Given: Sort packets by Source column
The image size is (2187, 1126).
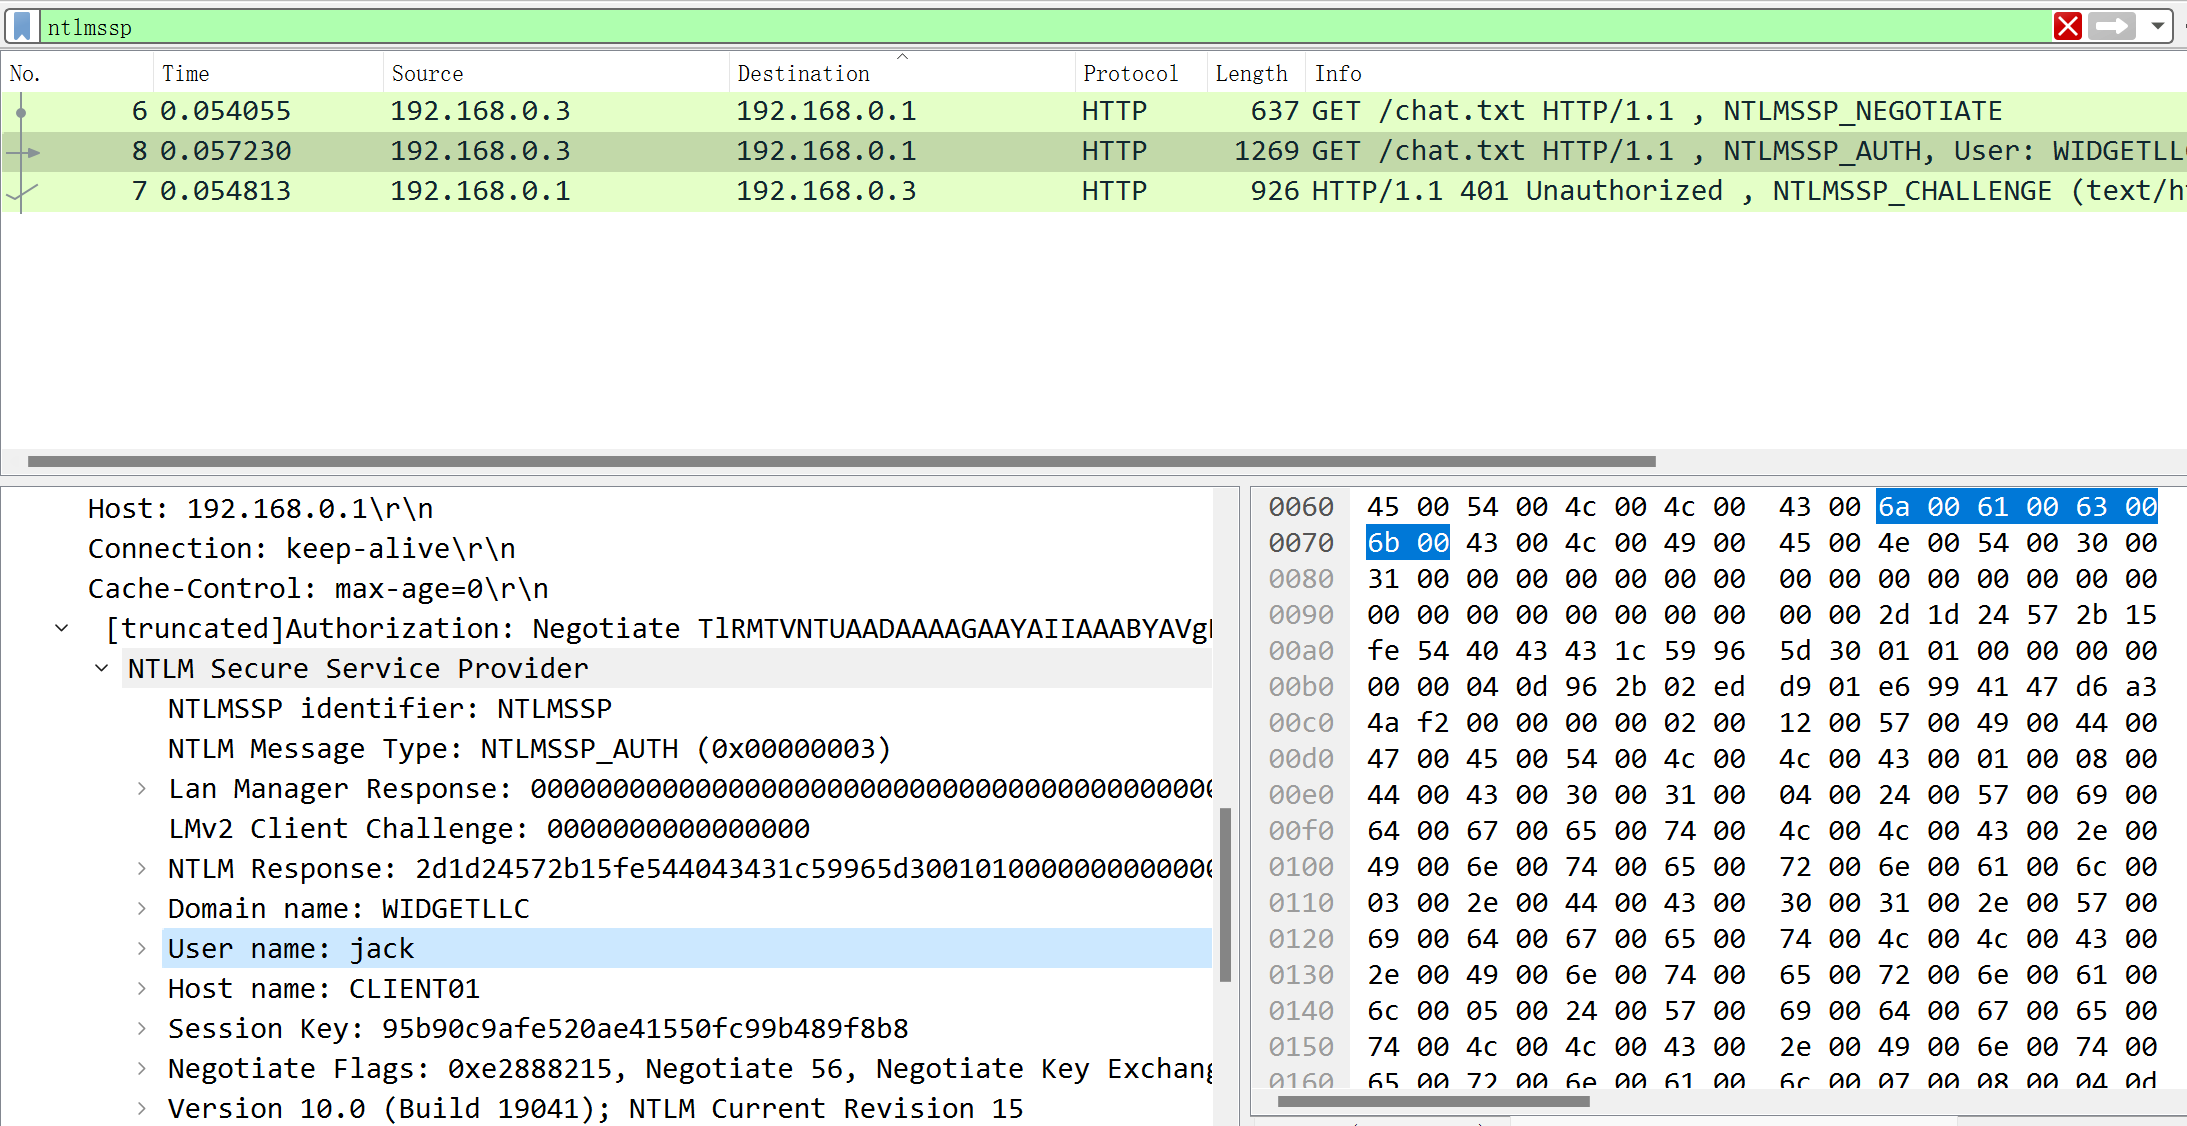Looking at the screenshot, I should pyautogui.click(x=556, y=73).
